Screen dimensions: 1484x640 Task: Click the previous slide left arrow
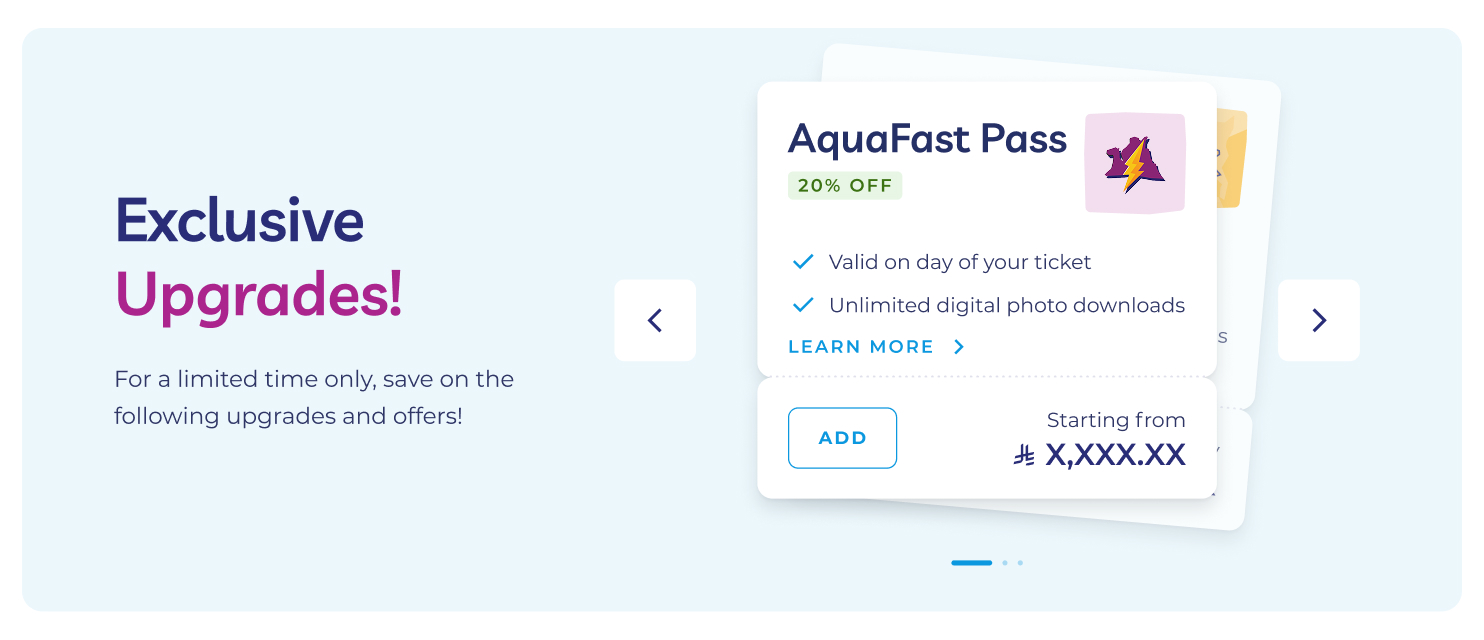pyautogui.click(x=655, y=320)
